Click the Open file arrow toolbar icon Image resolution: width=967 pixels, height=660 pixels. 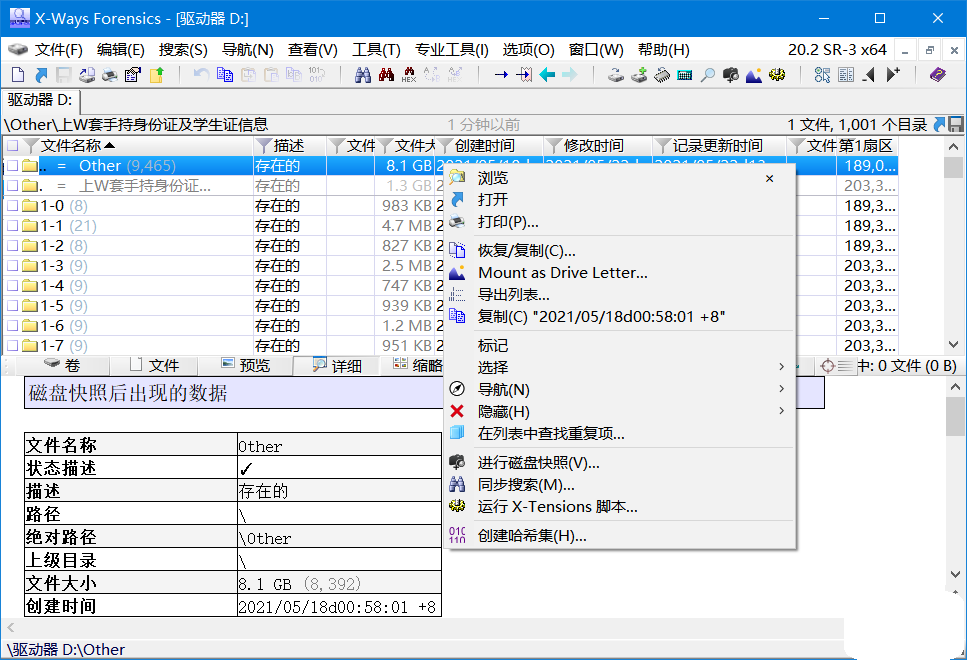(41, 75)
